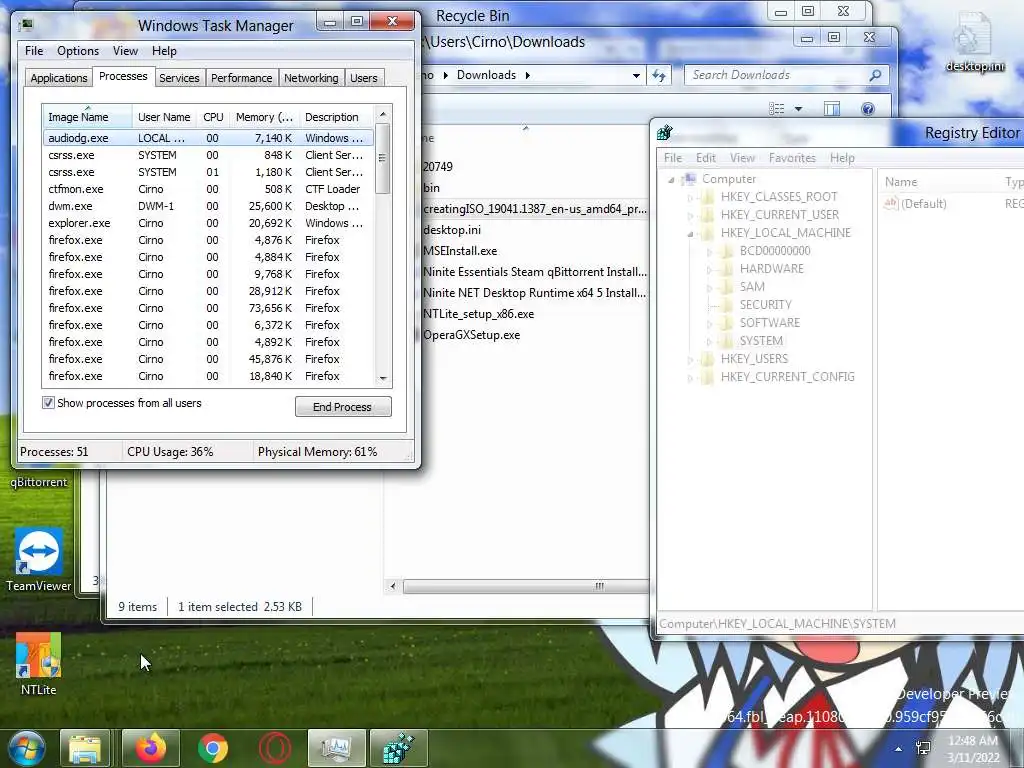Viewport: 1024px width, 768px height.
Task: Select the explorer.exe process row
Action: (208, 223)
